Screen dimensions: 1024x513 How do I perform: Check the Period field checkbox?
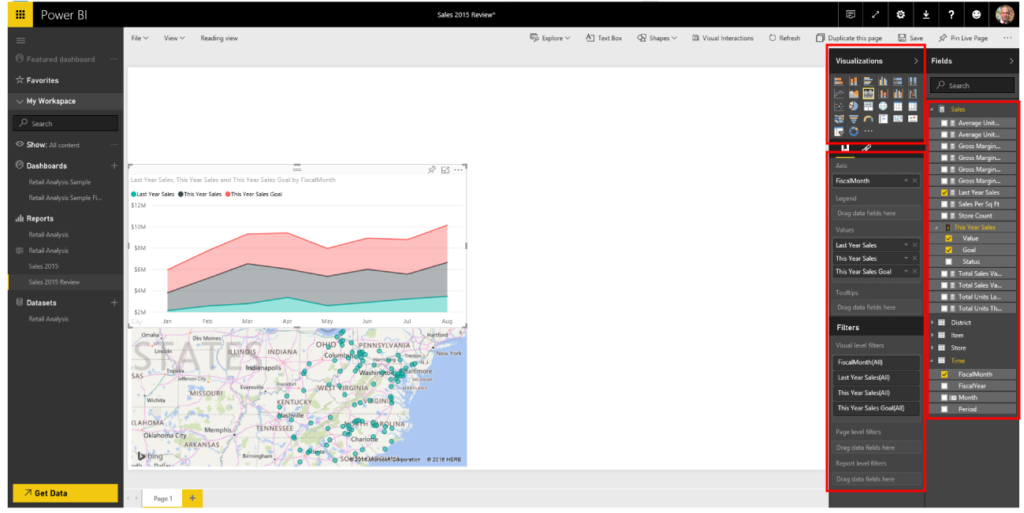pos(944,409)
